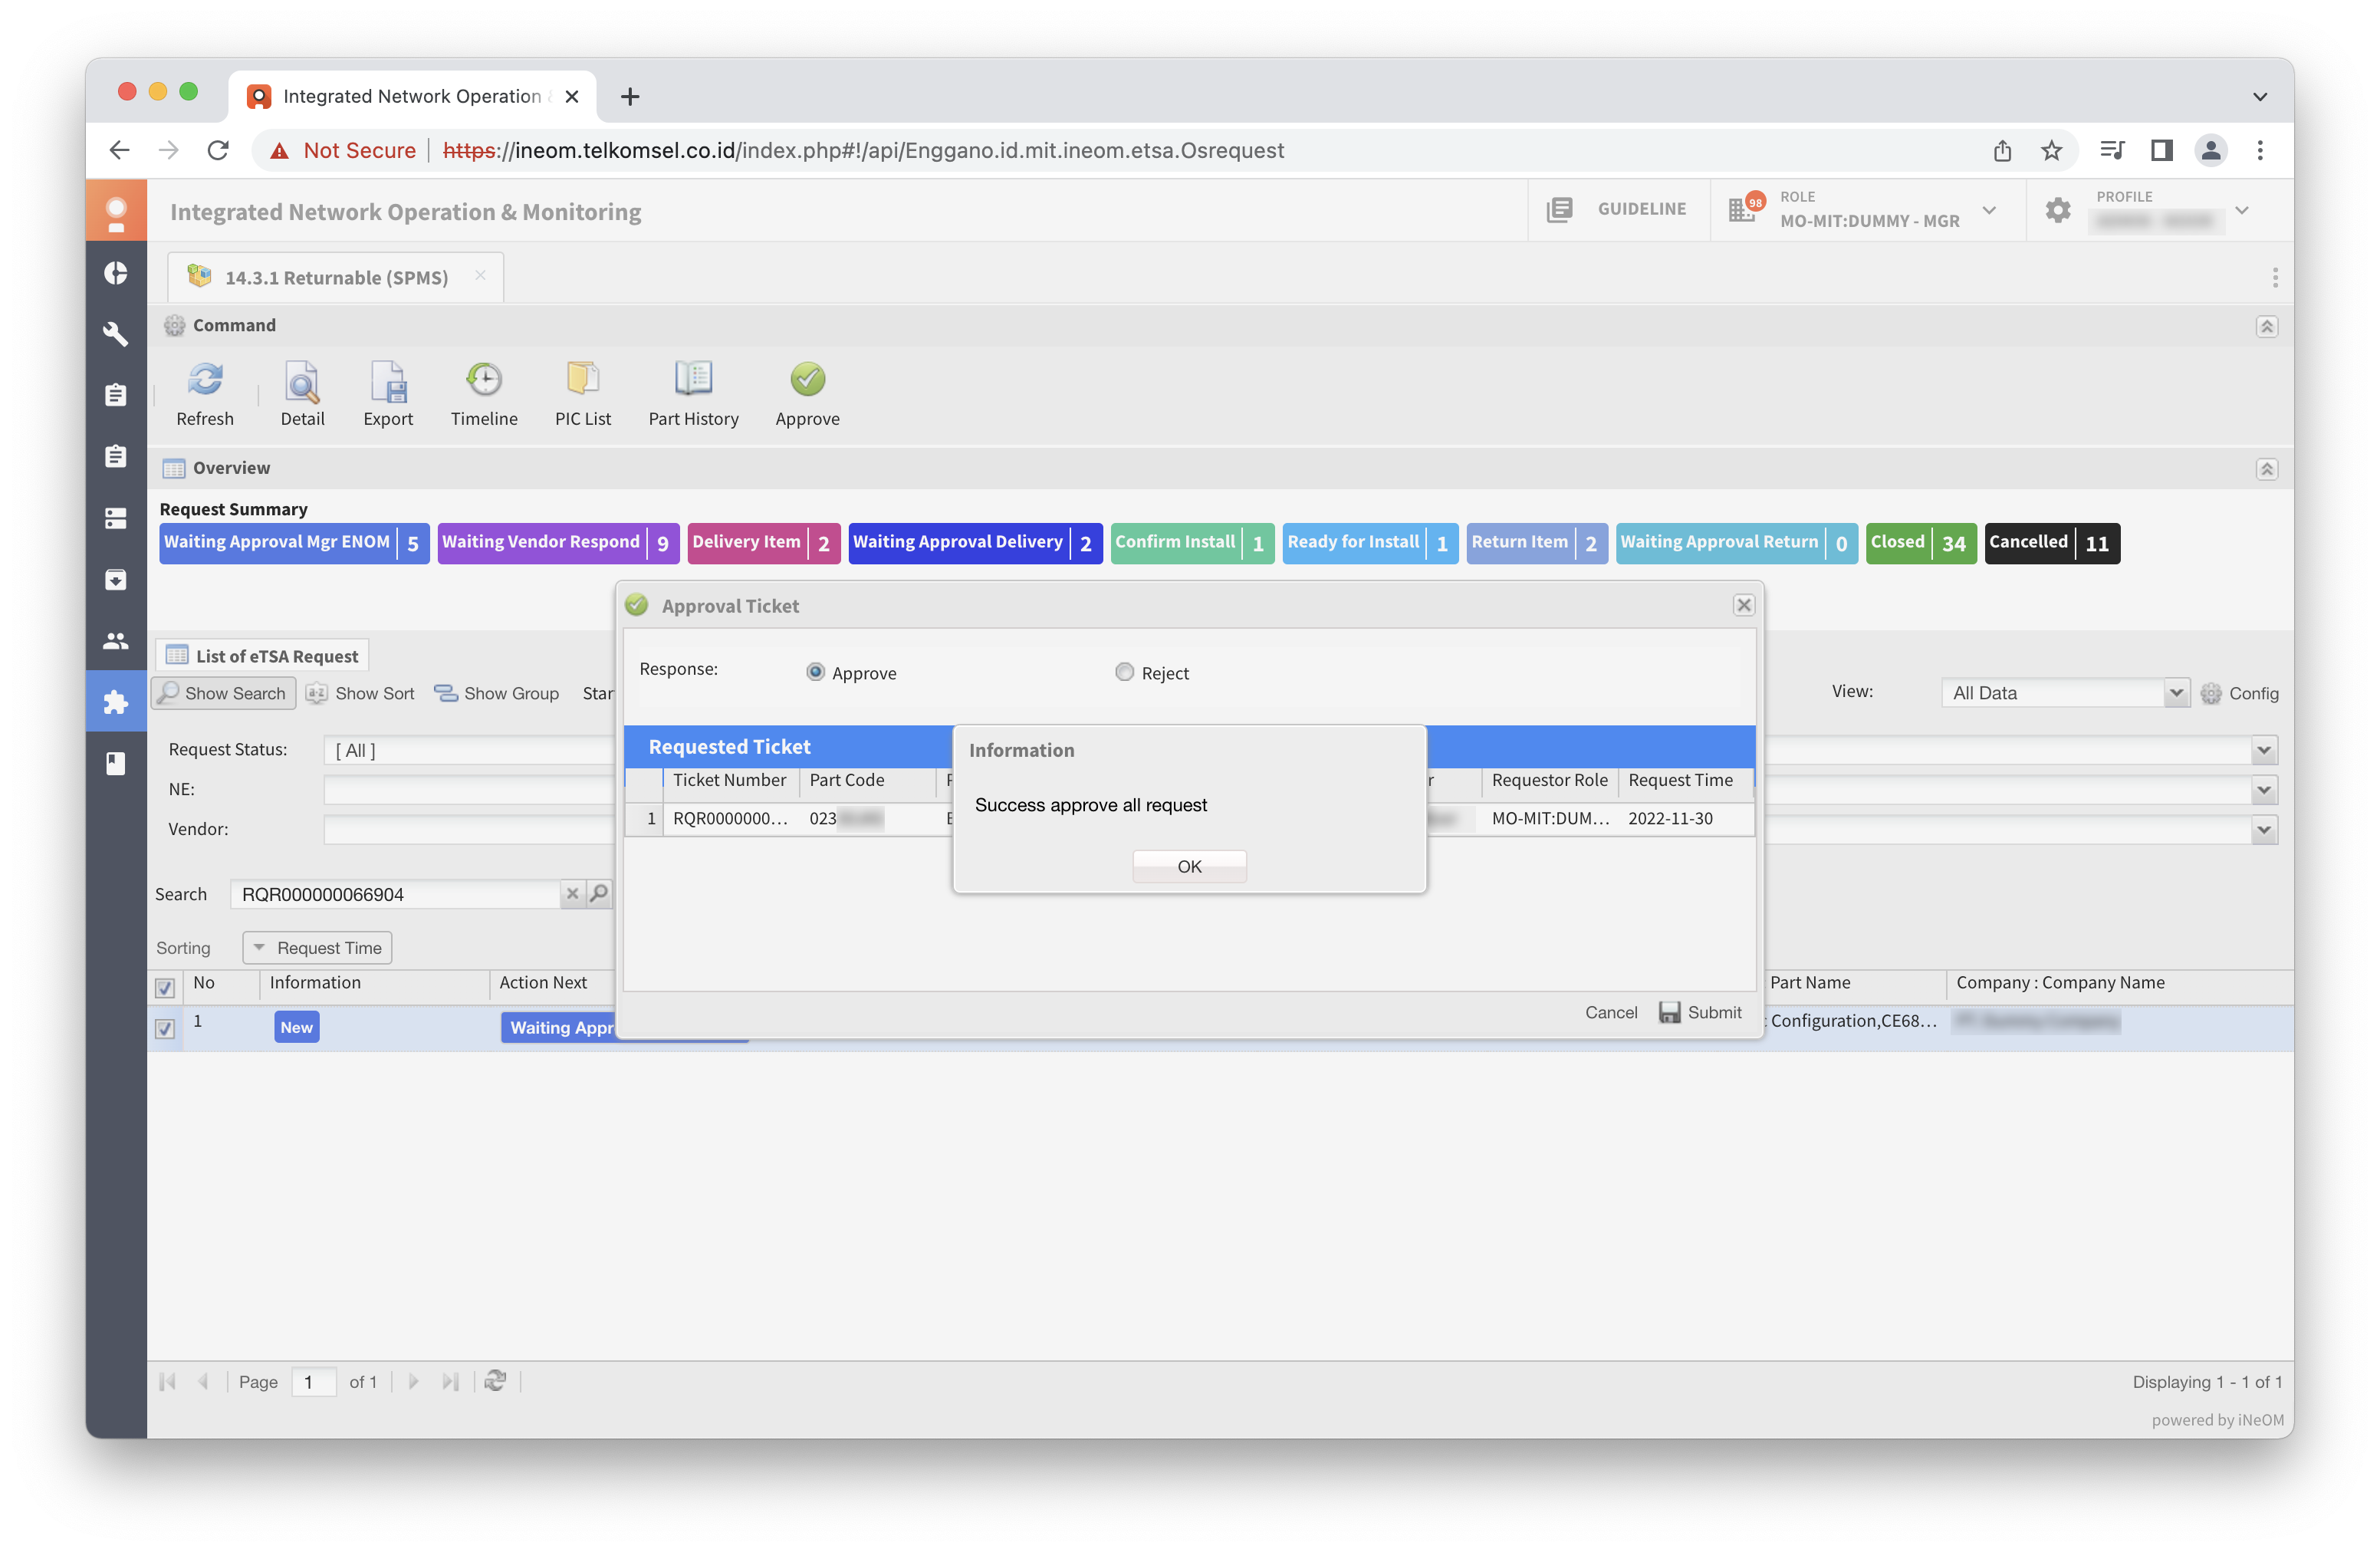Open the puzzle piece plugin sidebar icon
Screen dimensions: 2380x1552
pyautogui.click(x=116, y=702)
